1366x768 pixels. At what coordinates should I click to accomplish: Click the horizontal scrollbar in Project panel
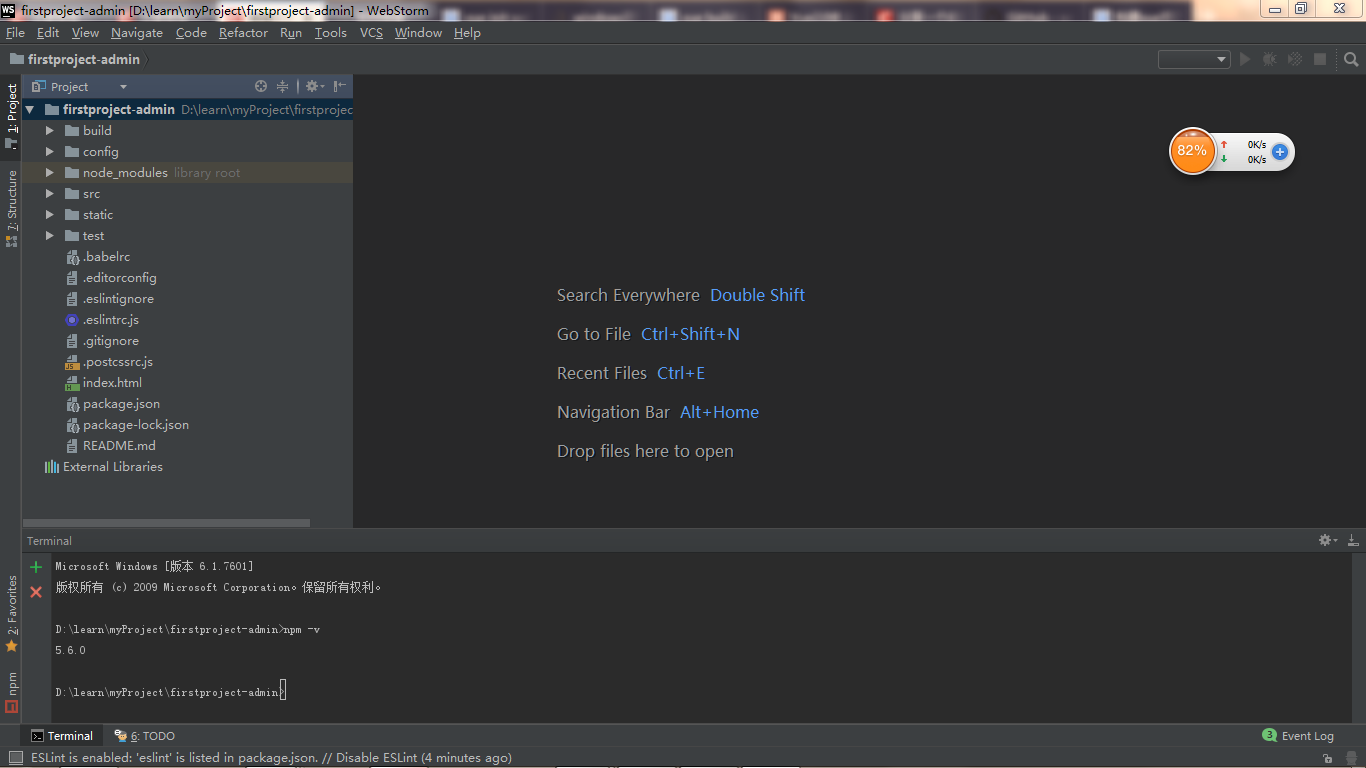pyautogui.click(x=166, y=522)
